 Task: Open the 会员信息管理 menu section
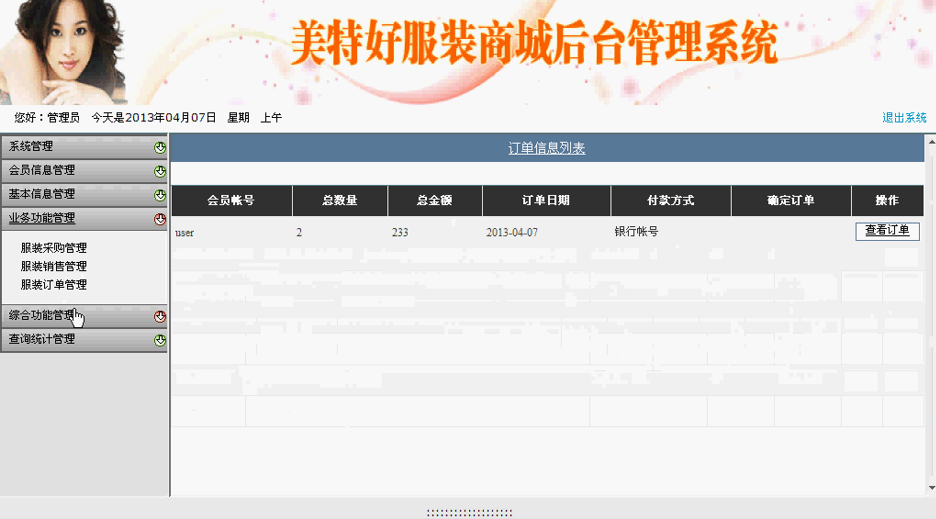tap(84, 171)
